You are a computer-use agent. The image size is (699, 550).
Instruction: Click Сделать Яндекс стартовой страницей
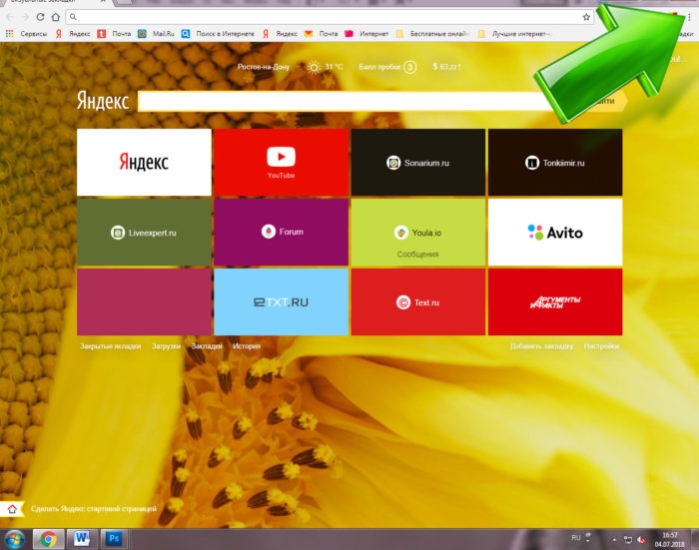[94, 509]
